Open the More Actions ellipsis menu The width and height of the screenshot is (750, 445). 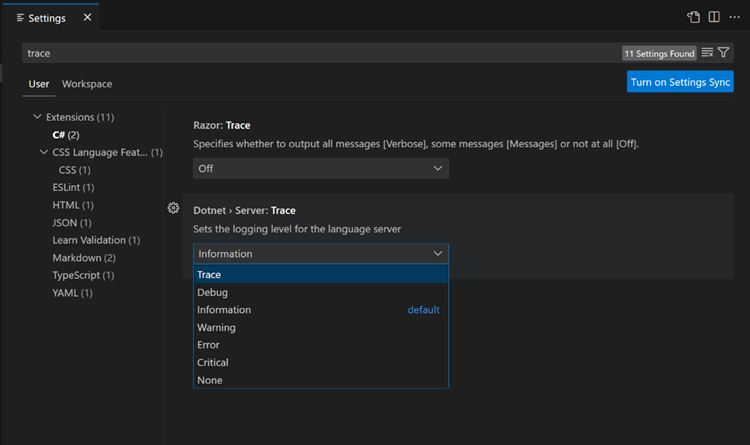click(735, 17)
